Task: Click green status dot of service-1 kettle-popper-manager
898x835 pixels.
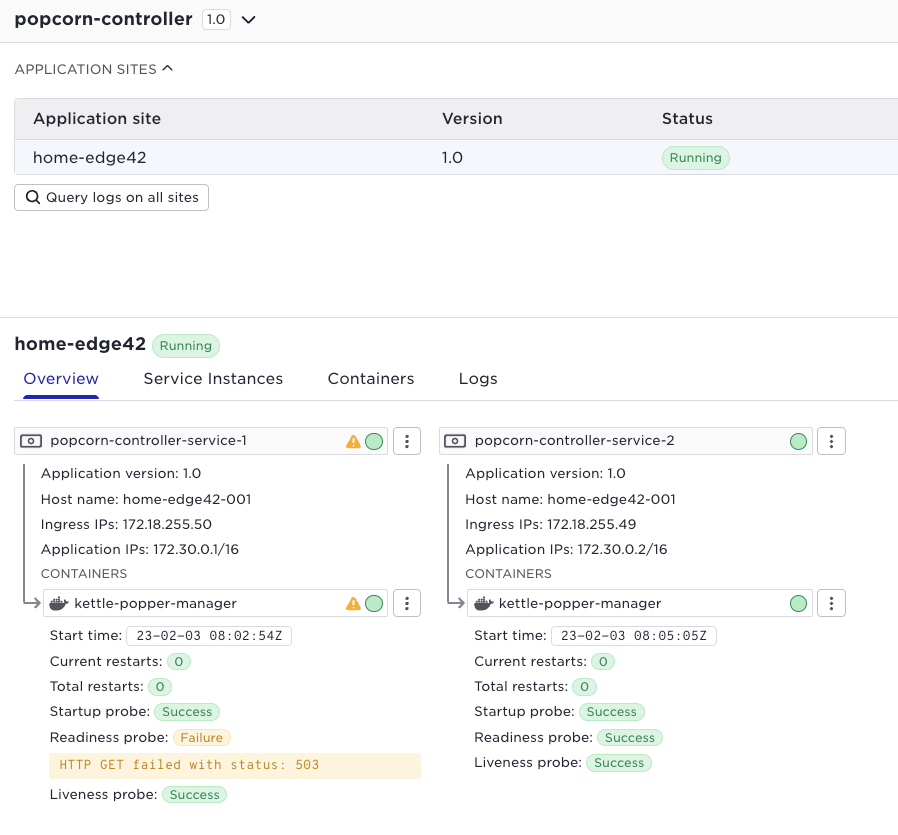Action: [x=374, y=604]
